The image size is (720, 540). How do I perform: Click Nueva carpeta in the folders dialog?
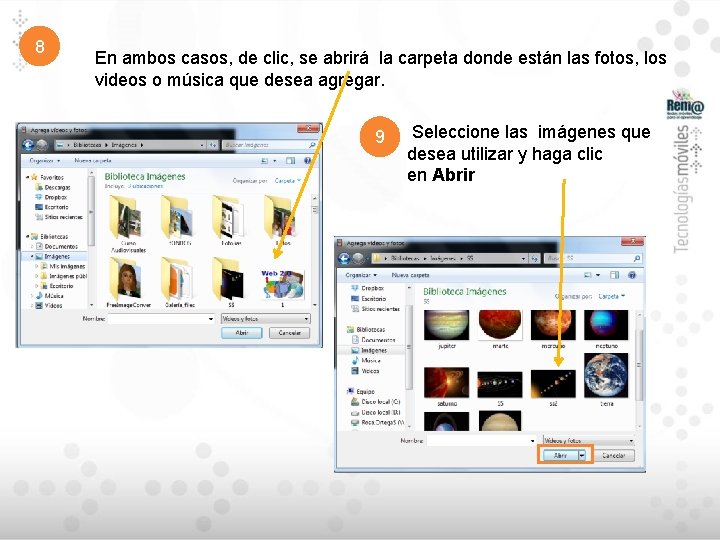click(x=93, y=161)
